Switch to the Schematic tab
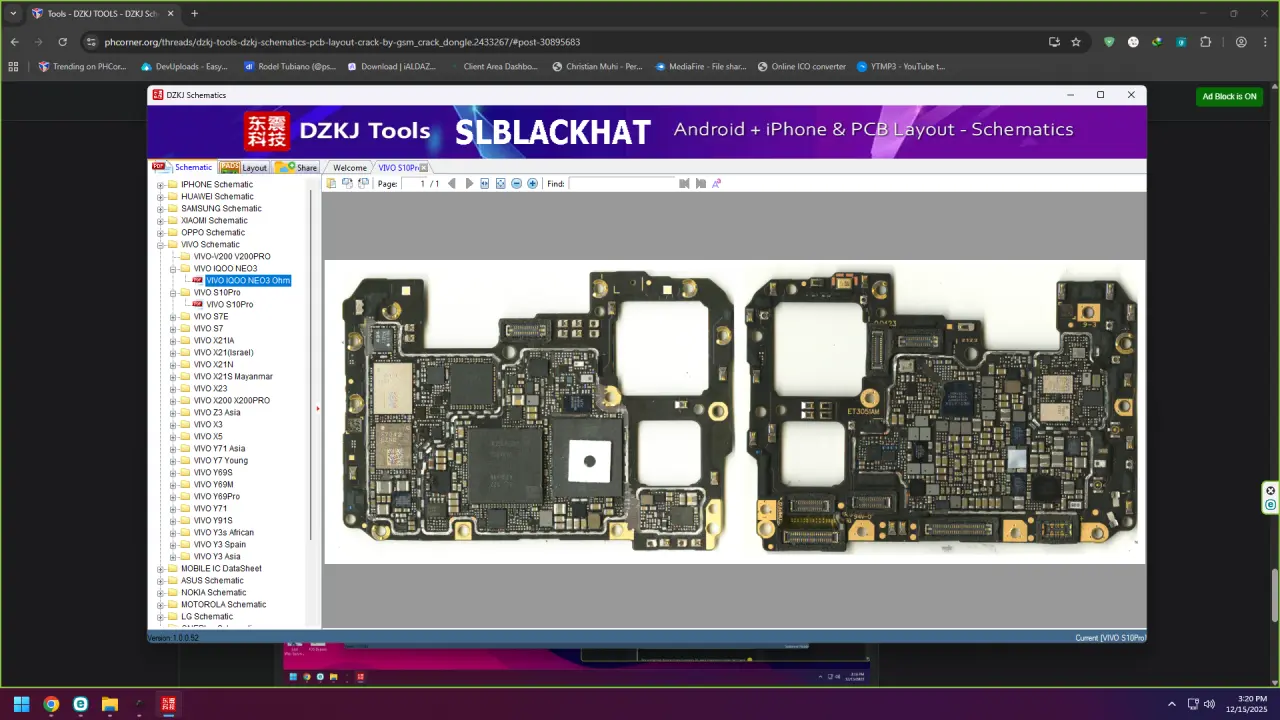Image resolution: width=1280 pixels, height=720 pixels. tap(183, 167)
